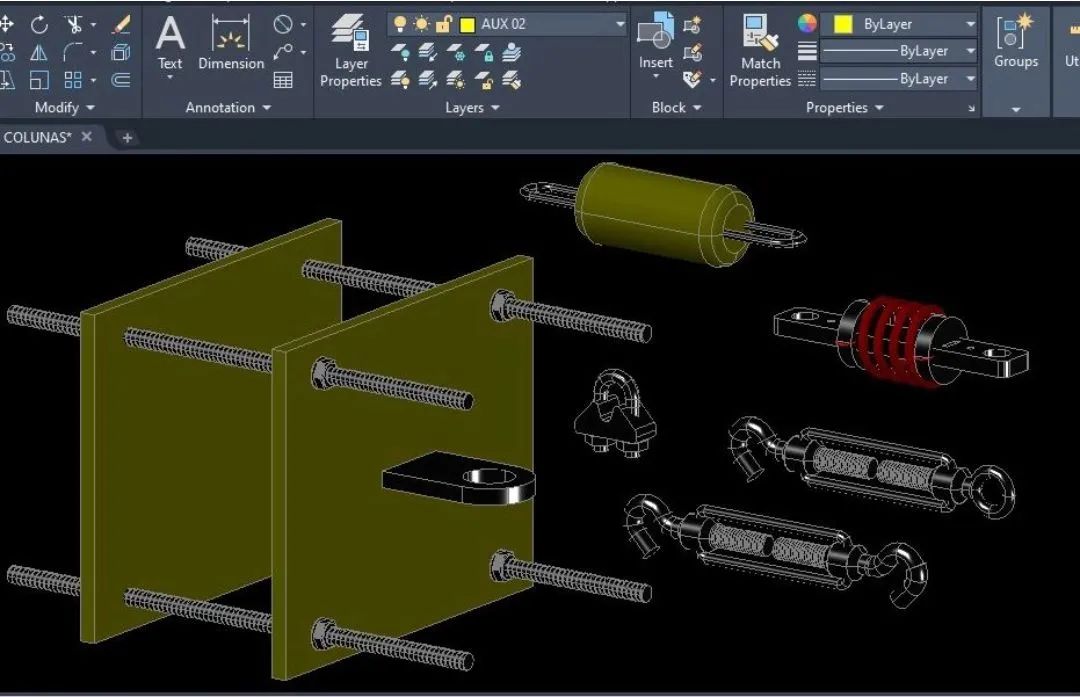Click the Thaw All Layers icon
Image resolution: width=1080 pixels, height=697 pixels.
coord(455,80)
